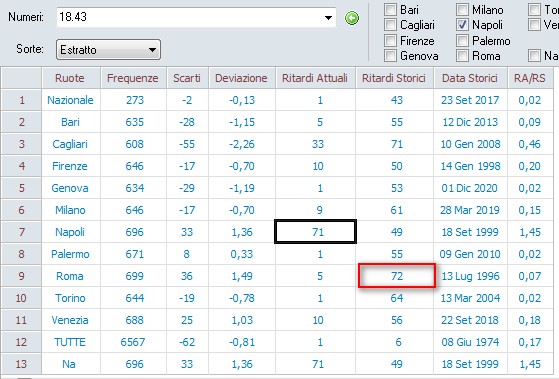Select row header number 1
The image size is (559, 379).
point(21,100)
